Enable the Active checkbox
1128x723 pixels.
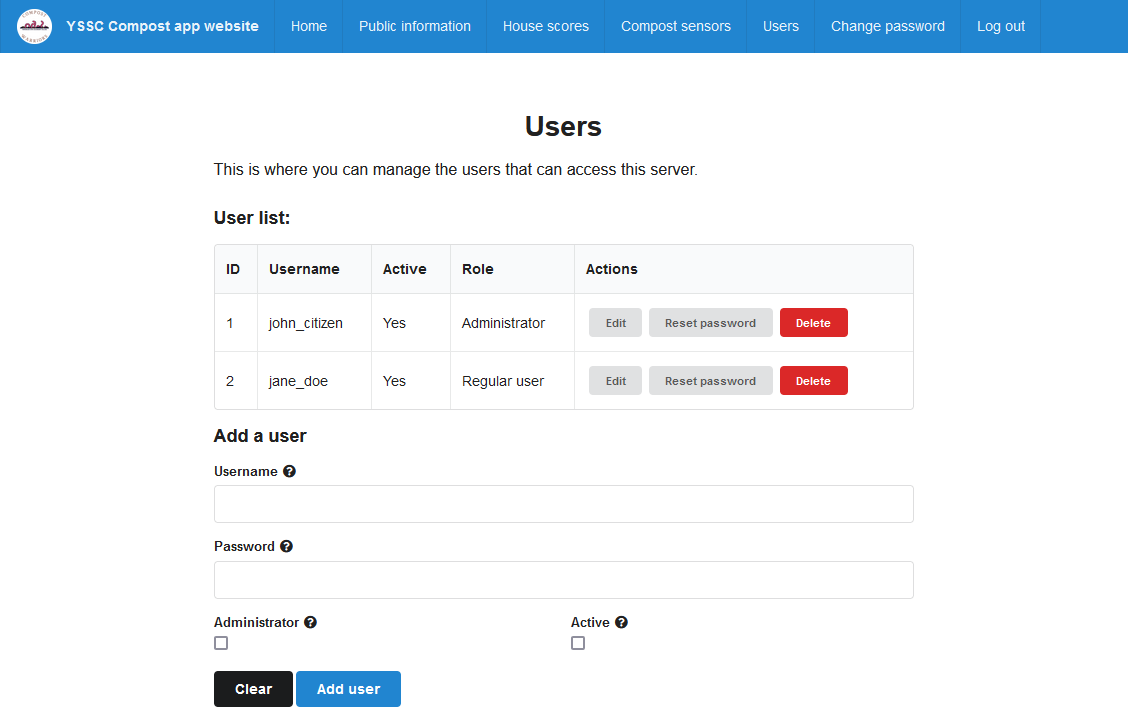[x=578, y=643]
